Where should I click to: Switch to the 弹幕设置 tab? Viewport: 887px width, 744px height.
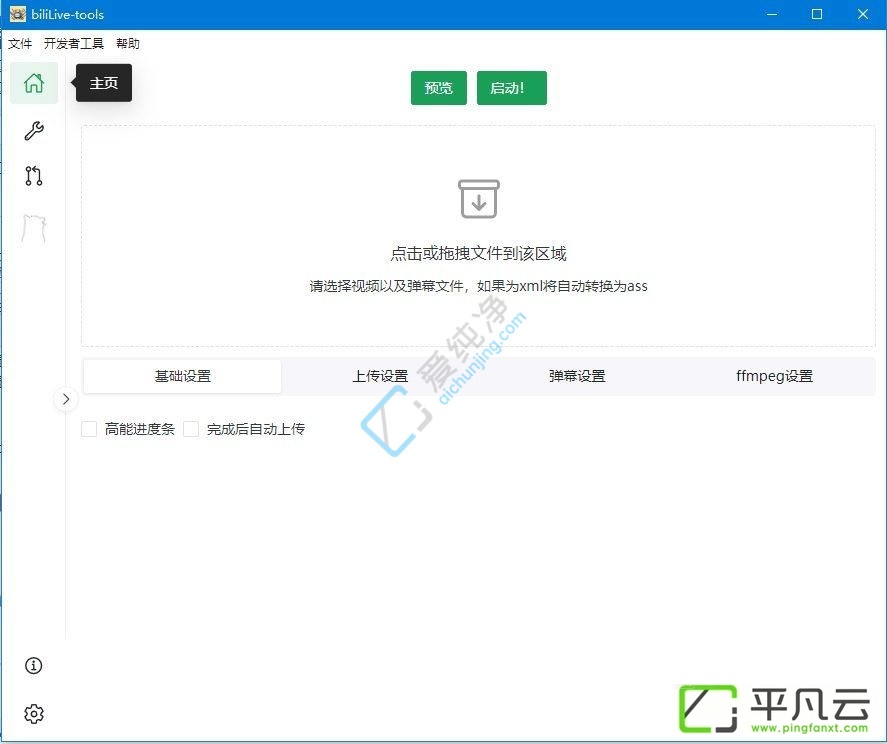[577, 376]
